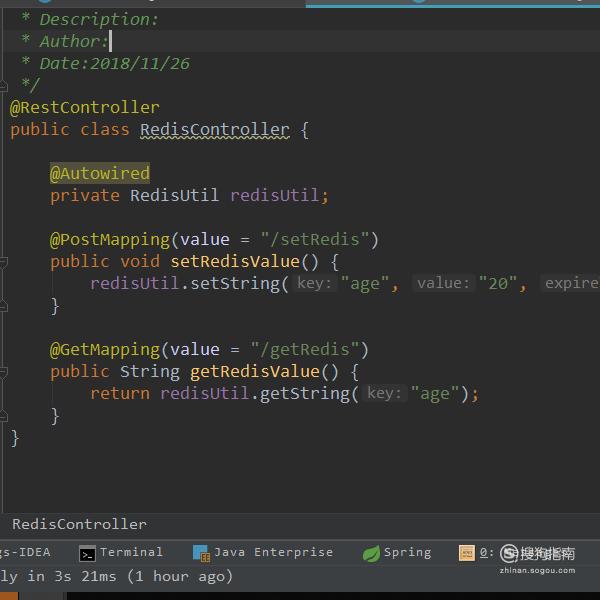This screenshot has height=600, width=600.
Task: Click the return keyword
Action: tap(120, 394)
